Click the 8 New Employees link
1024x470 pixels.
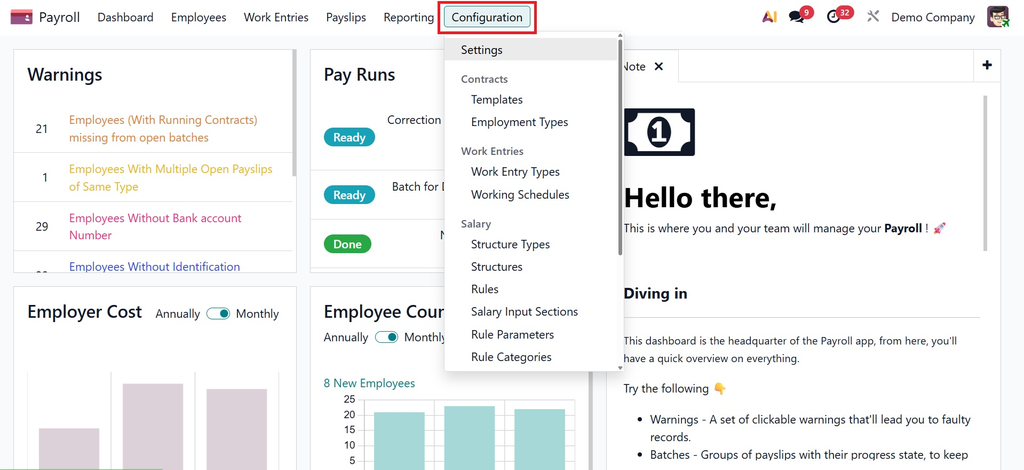(369, 383)
